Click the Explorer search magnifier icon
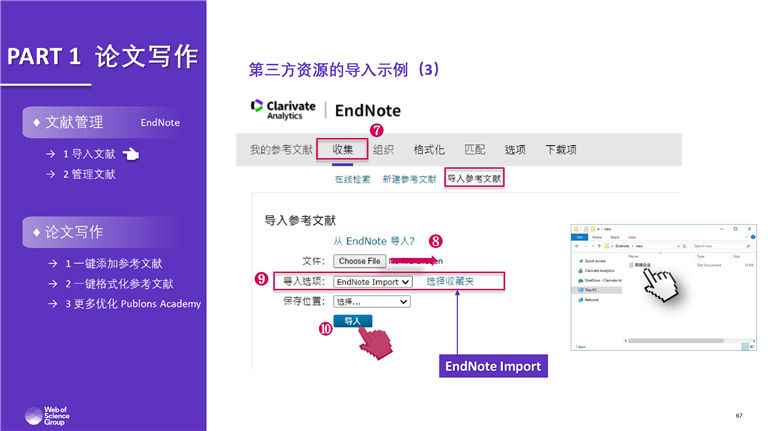This screenshot has height=431, width=768. (x=748, y=246)
